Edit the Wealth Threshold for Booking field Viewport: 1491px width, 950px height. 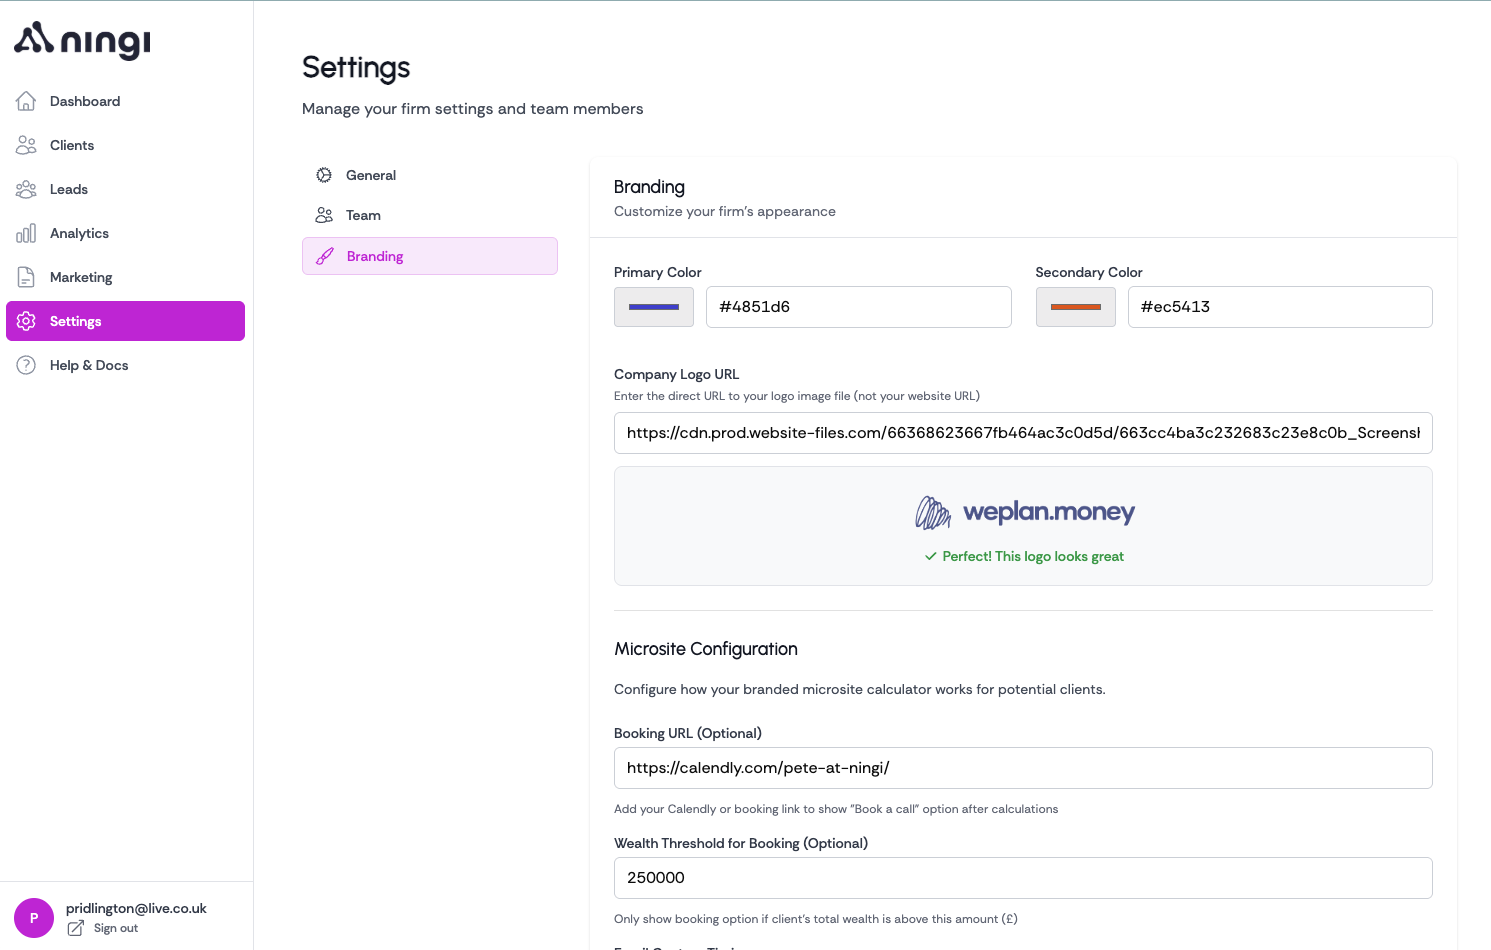[x=1022, y=878]
